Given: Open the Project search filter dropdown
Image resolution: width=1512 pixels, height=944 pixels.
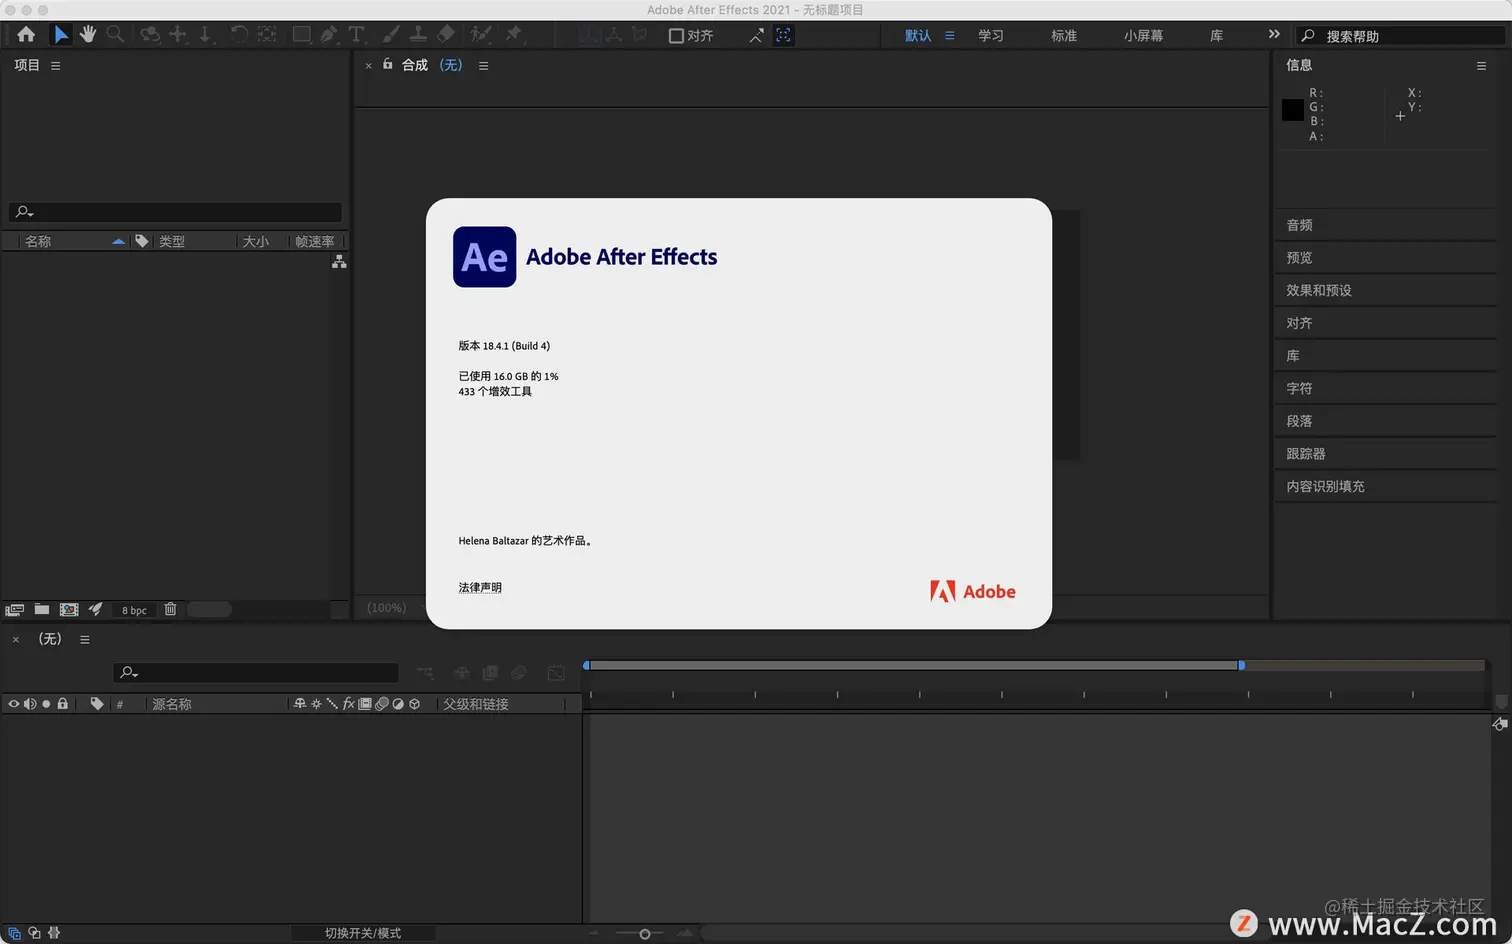Looking at the screenshot, I should (23, 212).
